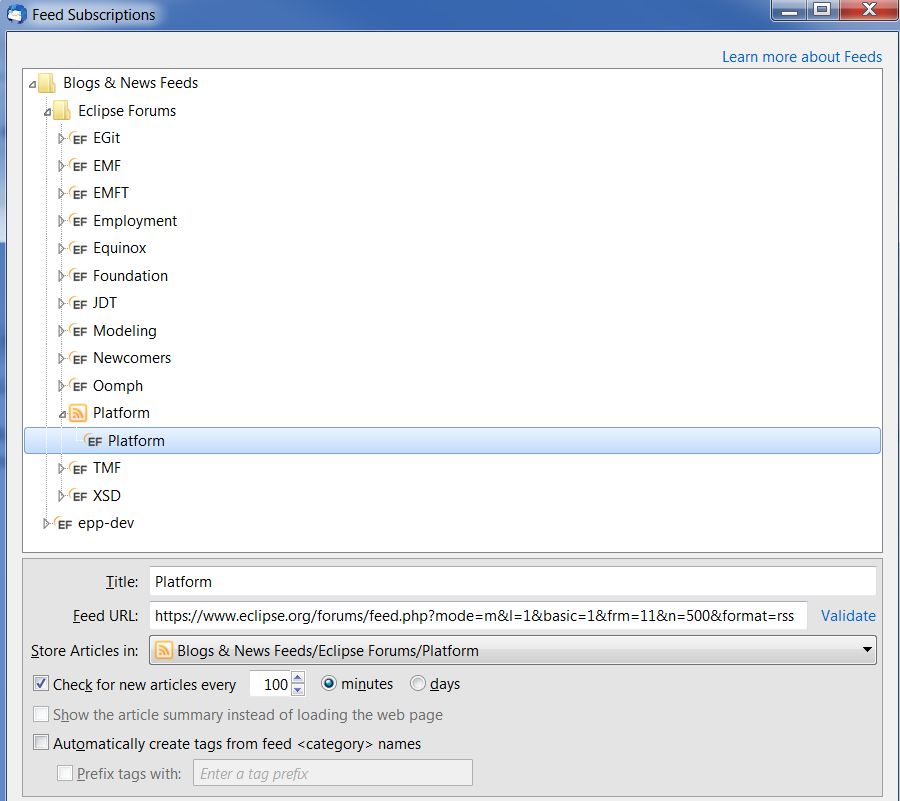Image resolution: width=900 pixels, height=801 pixels.
Task: Click the Feed URL input field
Action: [478, 616]
